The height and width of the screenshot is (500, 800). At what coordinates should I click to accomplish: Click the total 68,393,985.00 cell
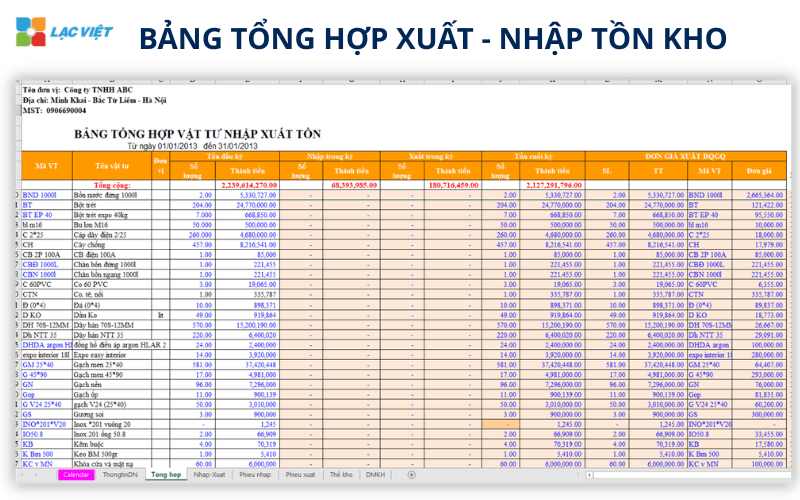tap(353, 185)
